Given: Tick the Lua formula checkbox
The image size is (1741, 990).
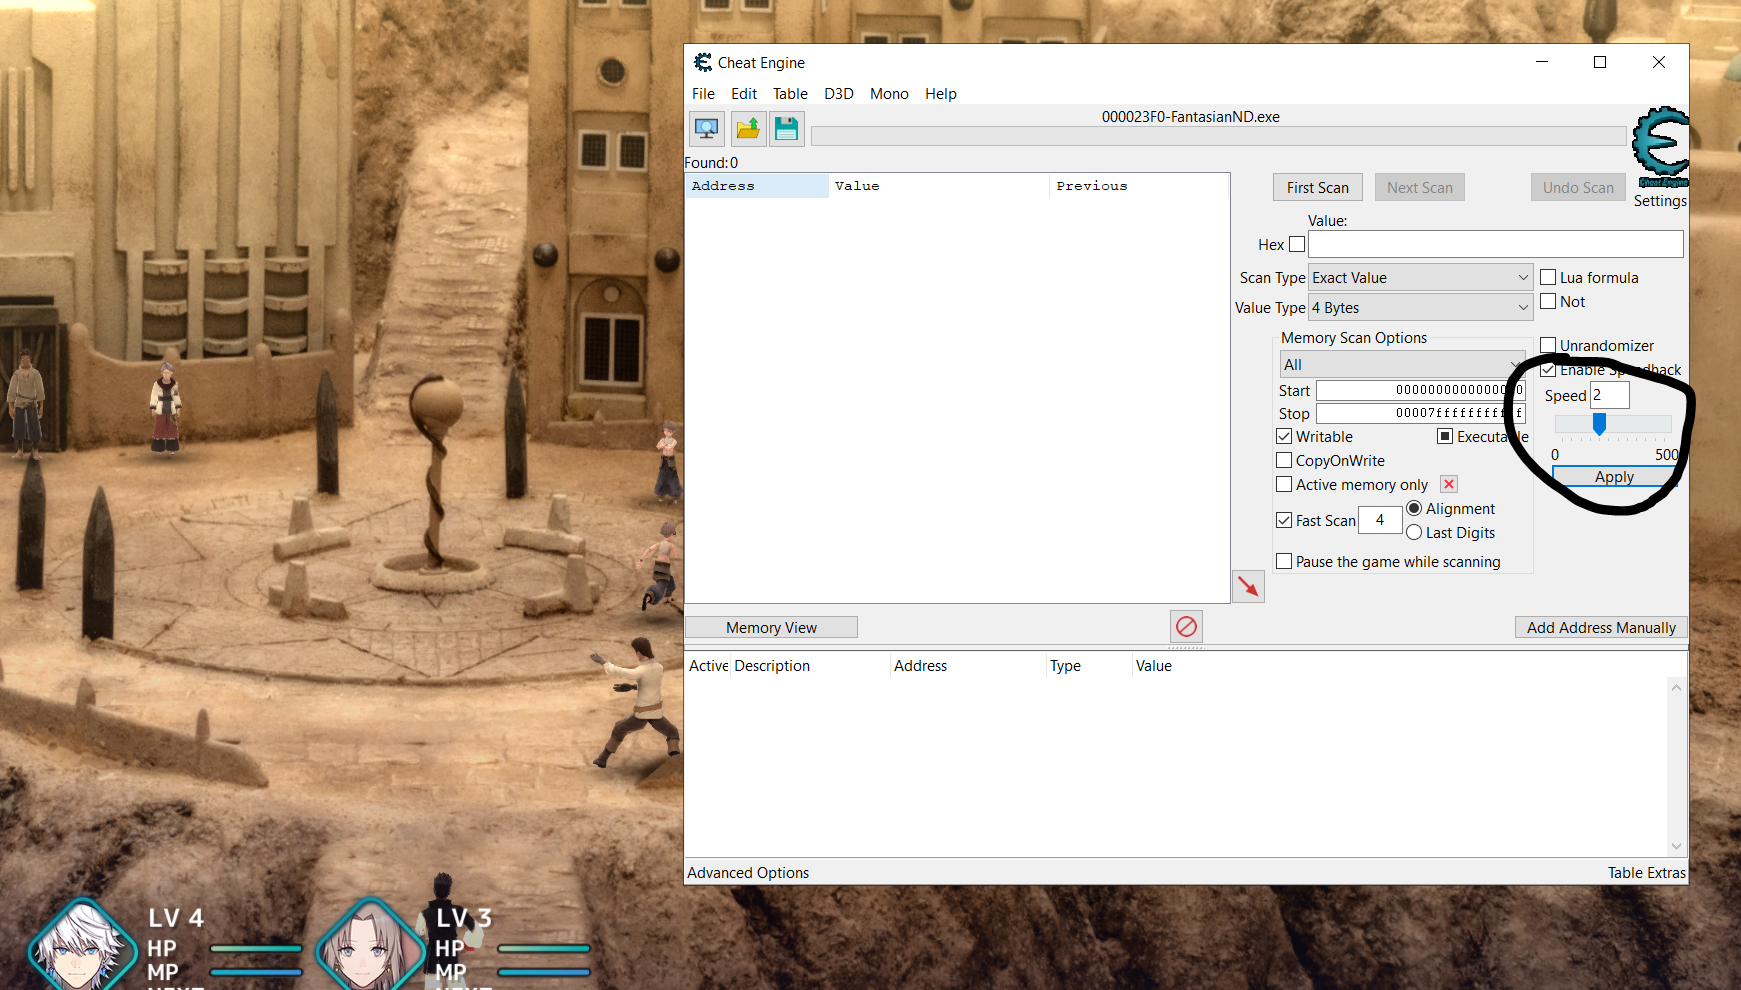Looking at the screenshot, I should (x=1548, y=277).
